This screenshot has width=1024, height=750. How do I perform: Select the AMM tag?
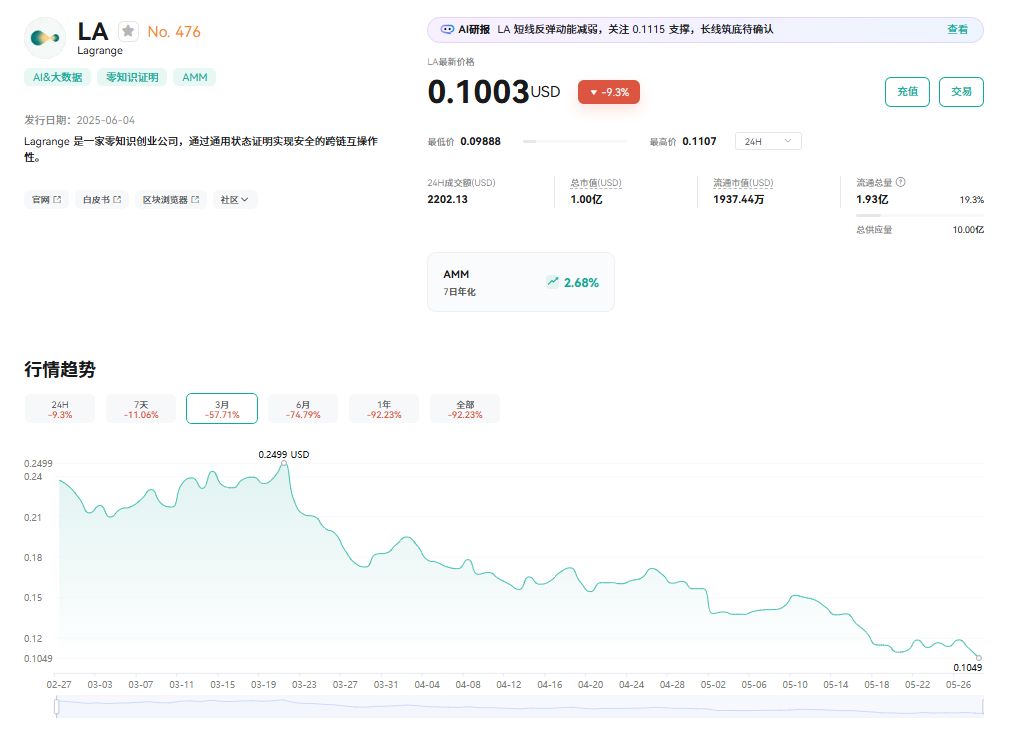coord(195,77)
